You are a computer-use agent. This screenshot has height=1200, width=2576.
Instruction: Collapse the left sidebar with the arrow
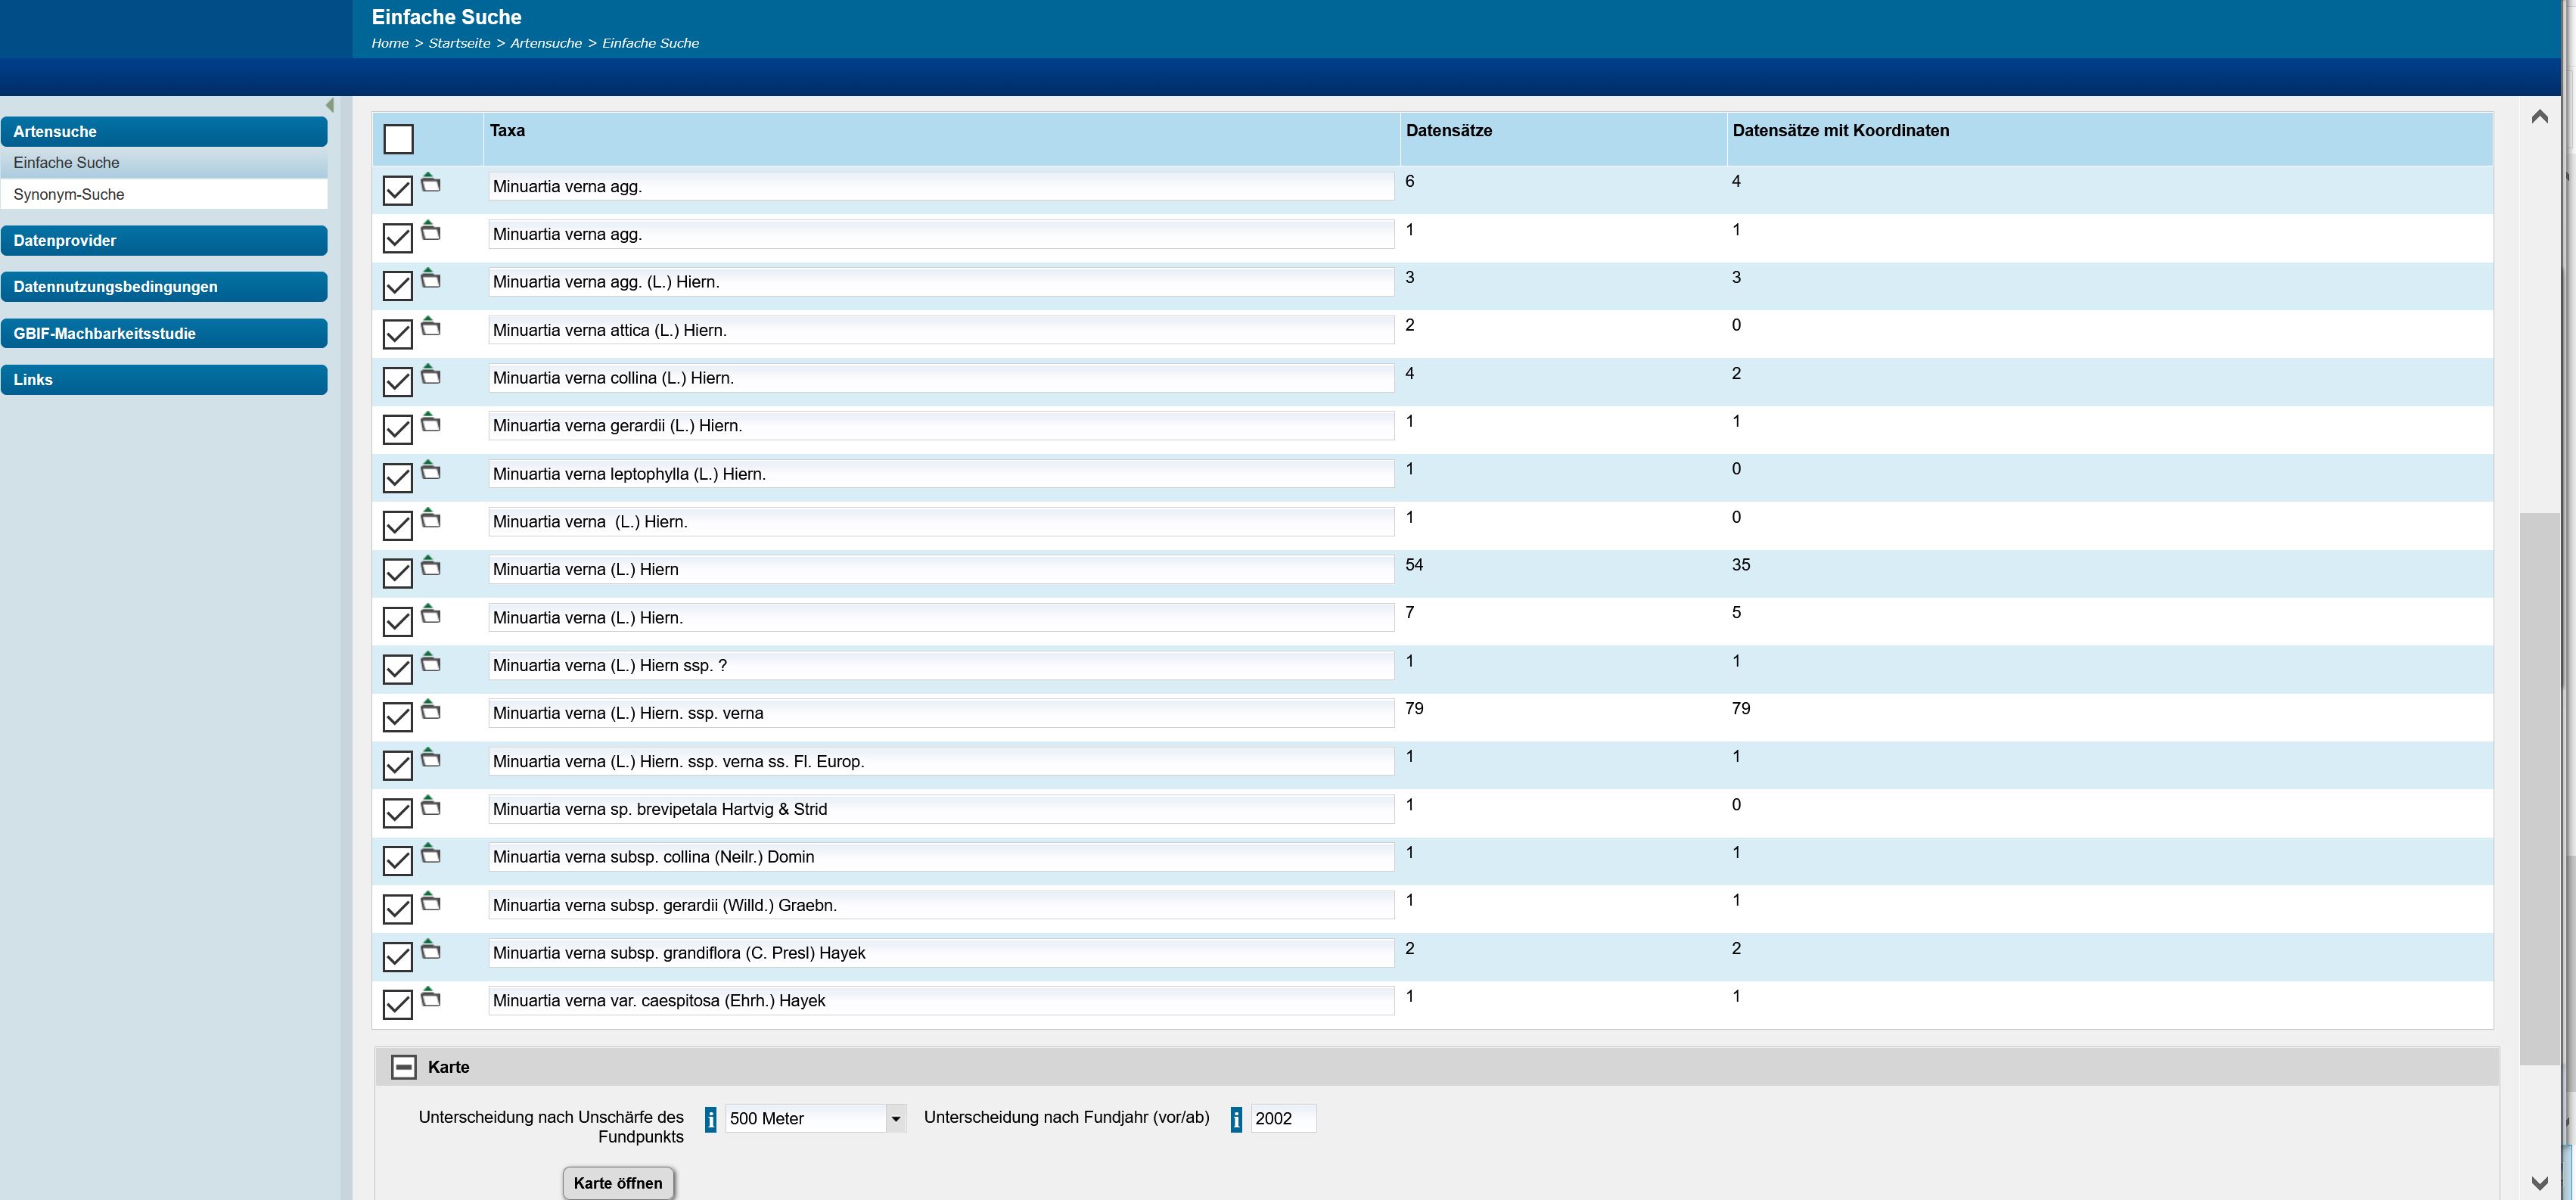click(330, 105)
